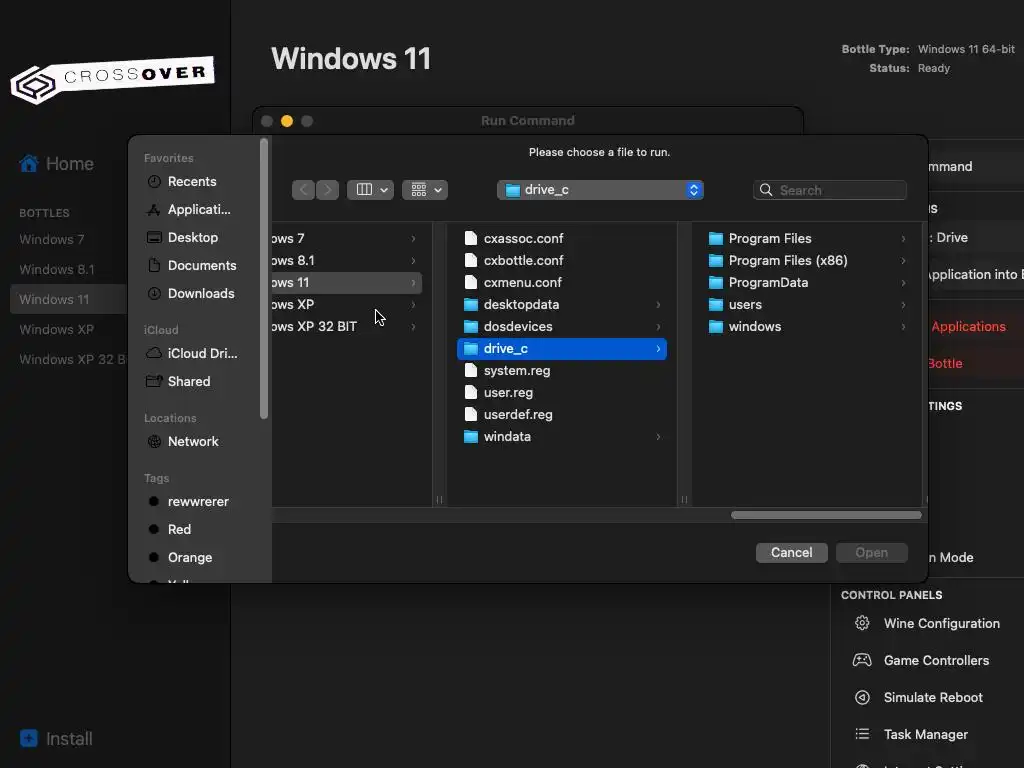
Task: Open the column view mode dropdown
Action: 370,190
